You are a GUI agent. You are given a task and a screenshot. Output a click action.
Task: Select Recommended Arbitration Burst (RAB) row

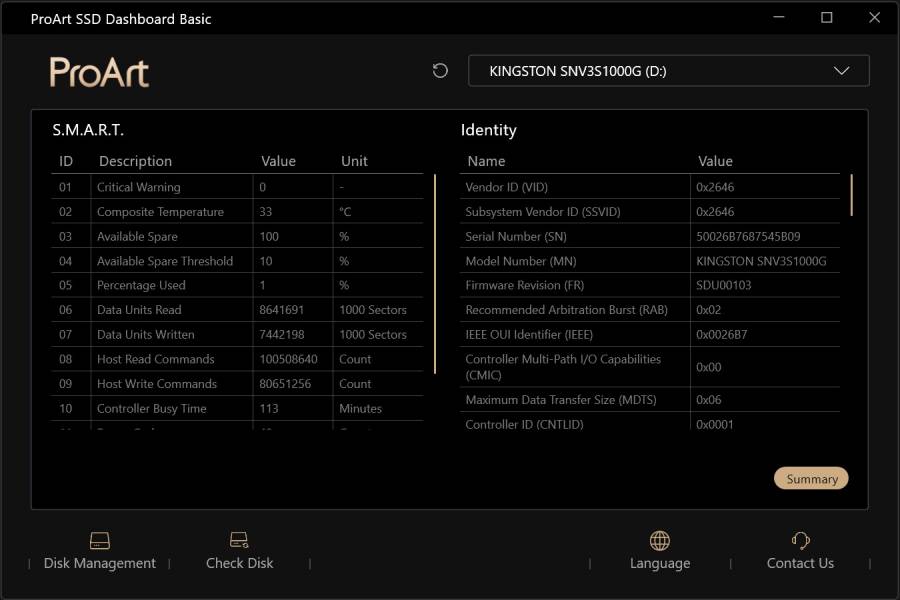pos(650,310)
